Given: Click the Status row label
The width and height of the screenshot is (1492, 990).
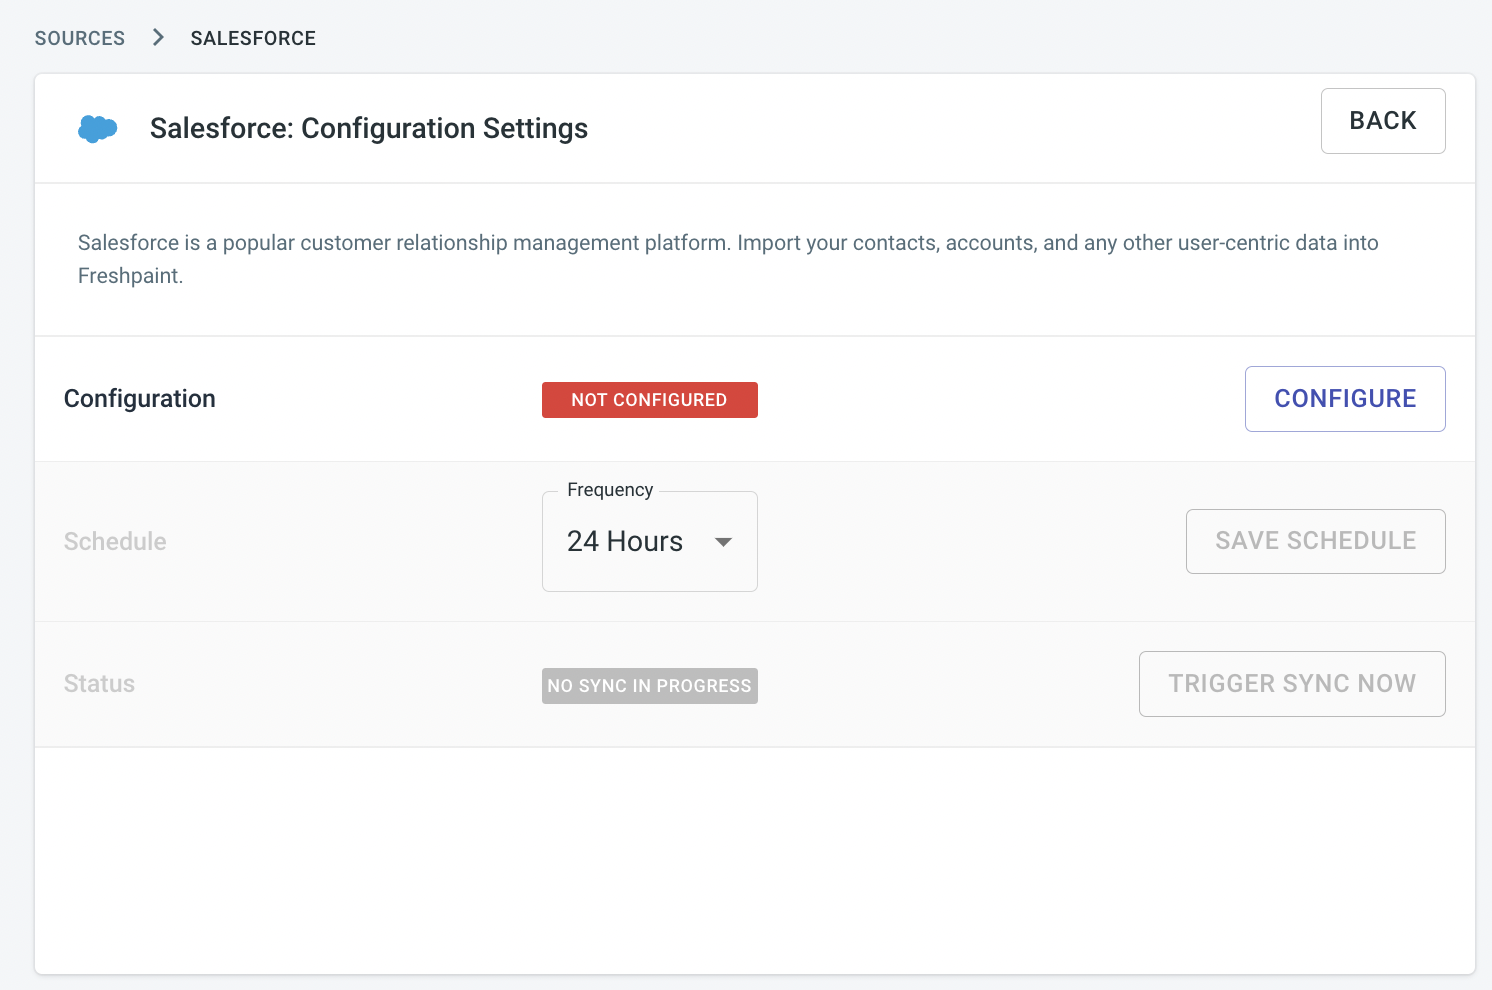Looking at the screenshot, I should [x=99, y=684].
